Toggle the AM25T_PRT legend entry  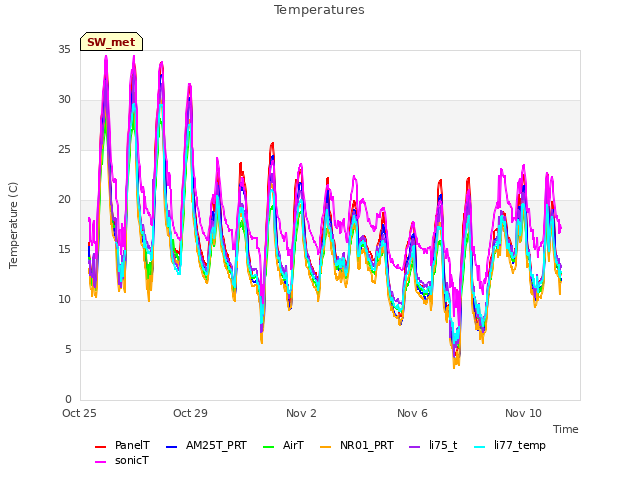pos(207,445)
